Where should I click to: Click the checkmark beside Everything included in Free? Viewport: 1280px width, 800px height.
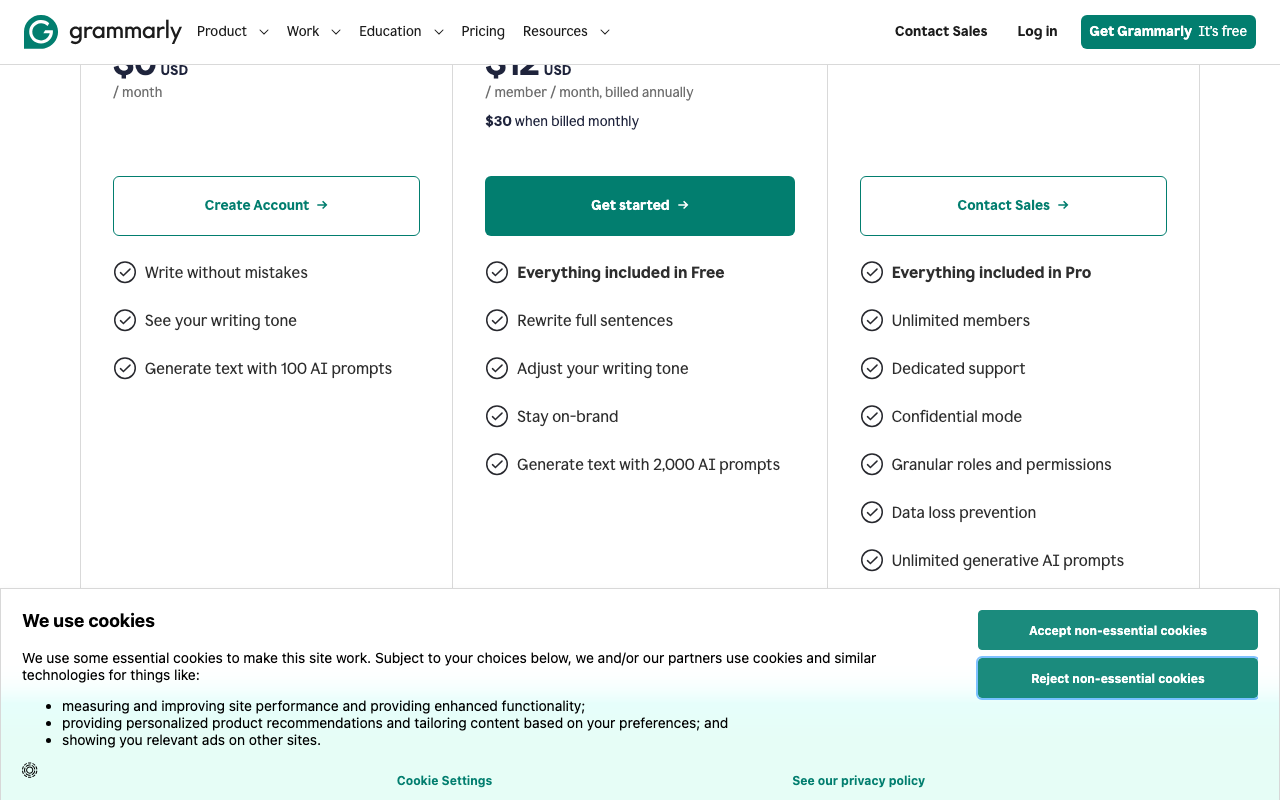click(497, 272)
